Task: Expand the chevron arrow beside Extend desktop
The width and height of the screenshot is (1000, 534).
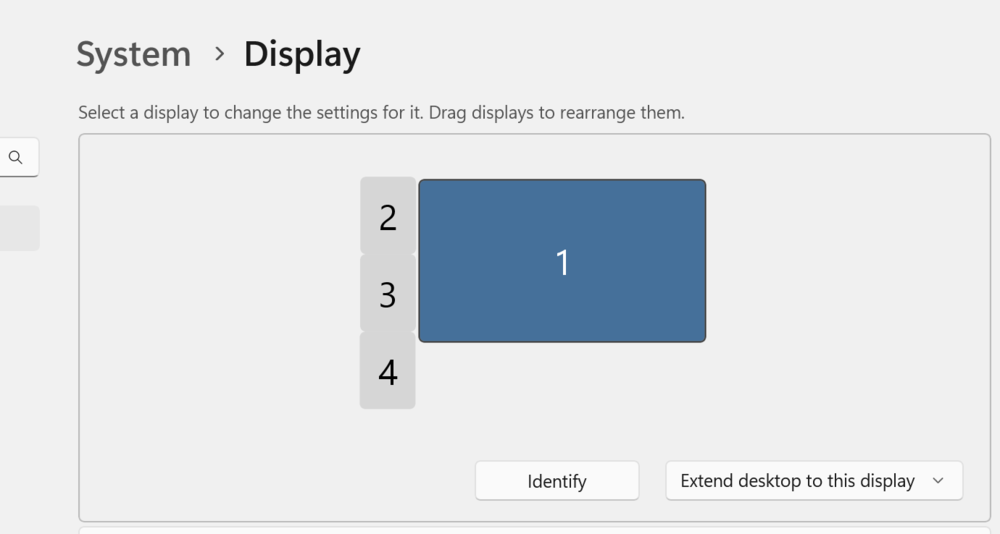Action: coord(938,481)
